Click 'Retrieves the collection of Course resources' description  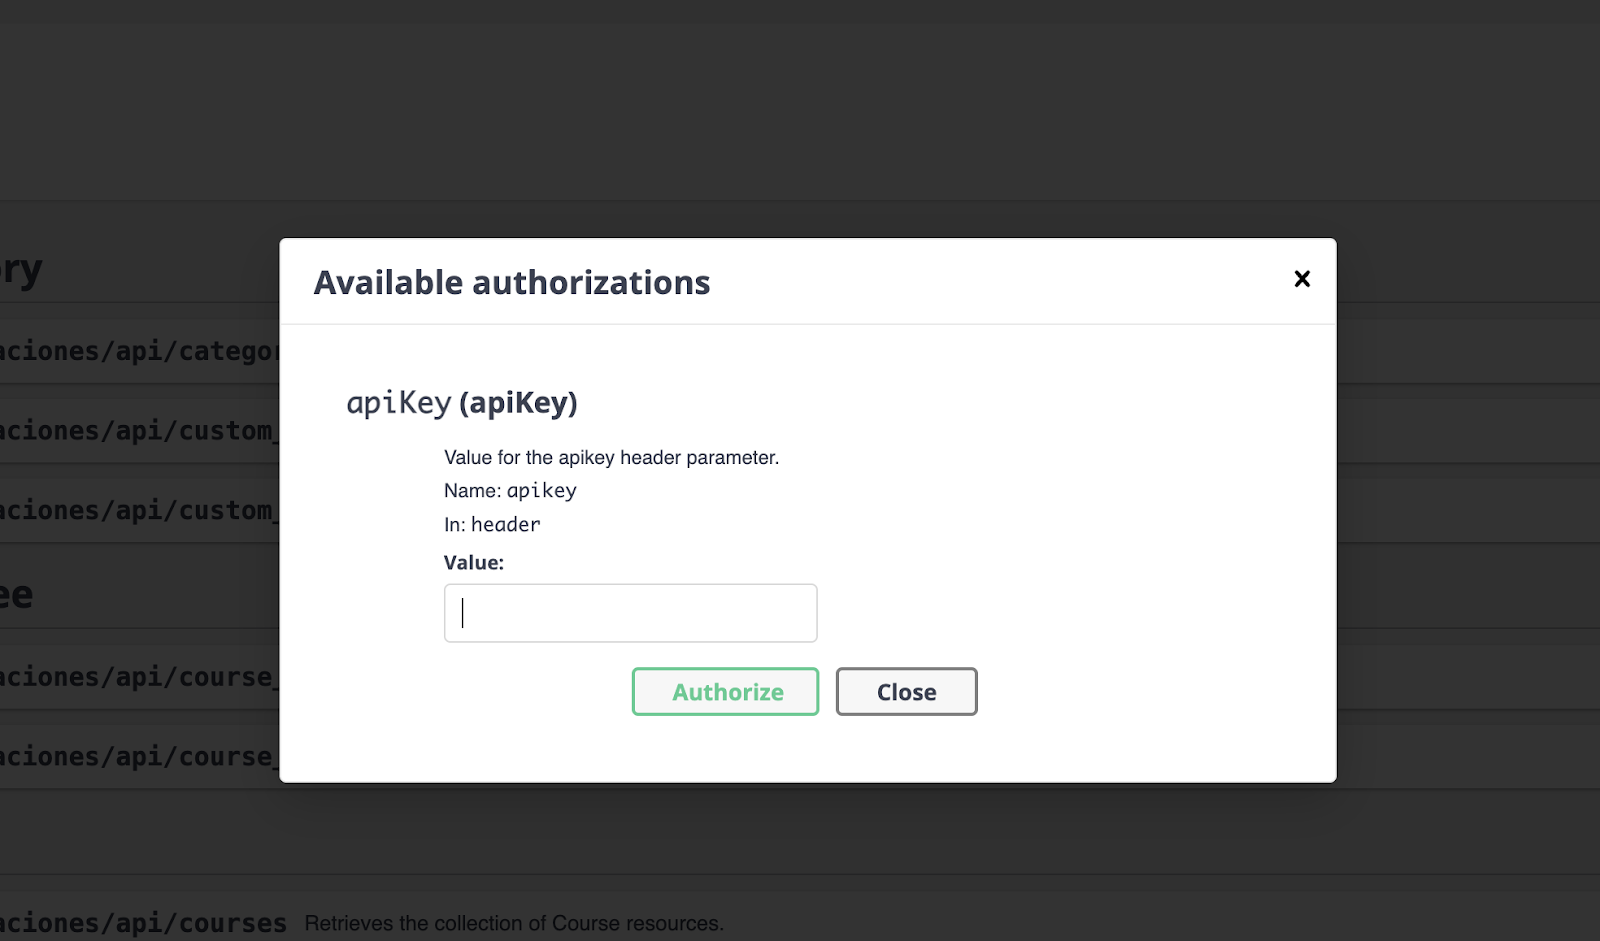pyautogui.click(x=513, y=923)
